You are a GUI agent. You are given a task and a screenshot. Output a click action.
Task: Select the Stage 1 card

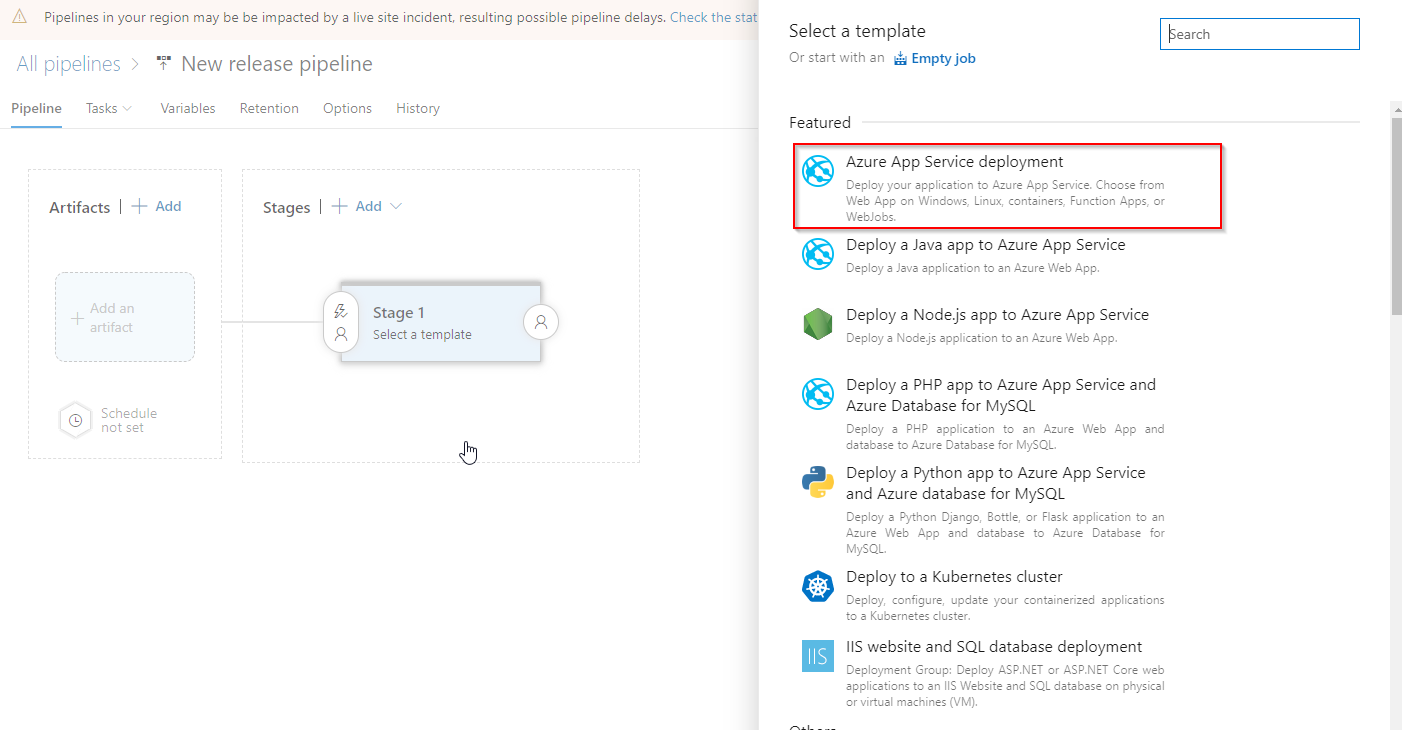[441, 322]
